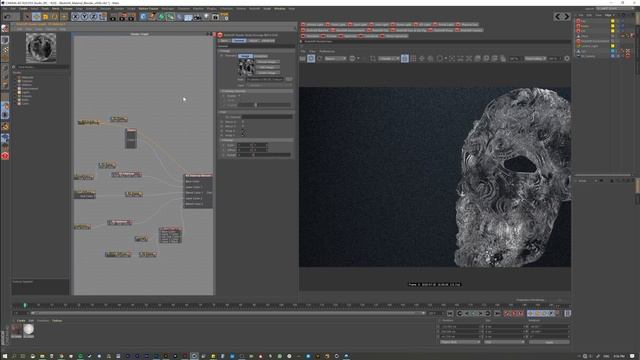Toggle the Z axis lock
Image resolution: width=640 pixels, height=360 pixels.
tap(93, 17)
